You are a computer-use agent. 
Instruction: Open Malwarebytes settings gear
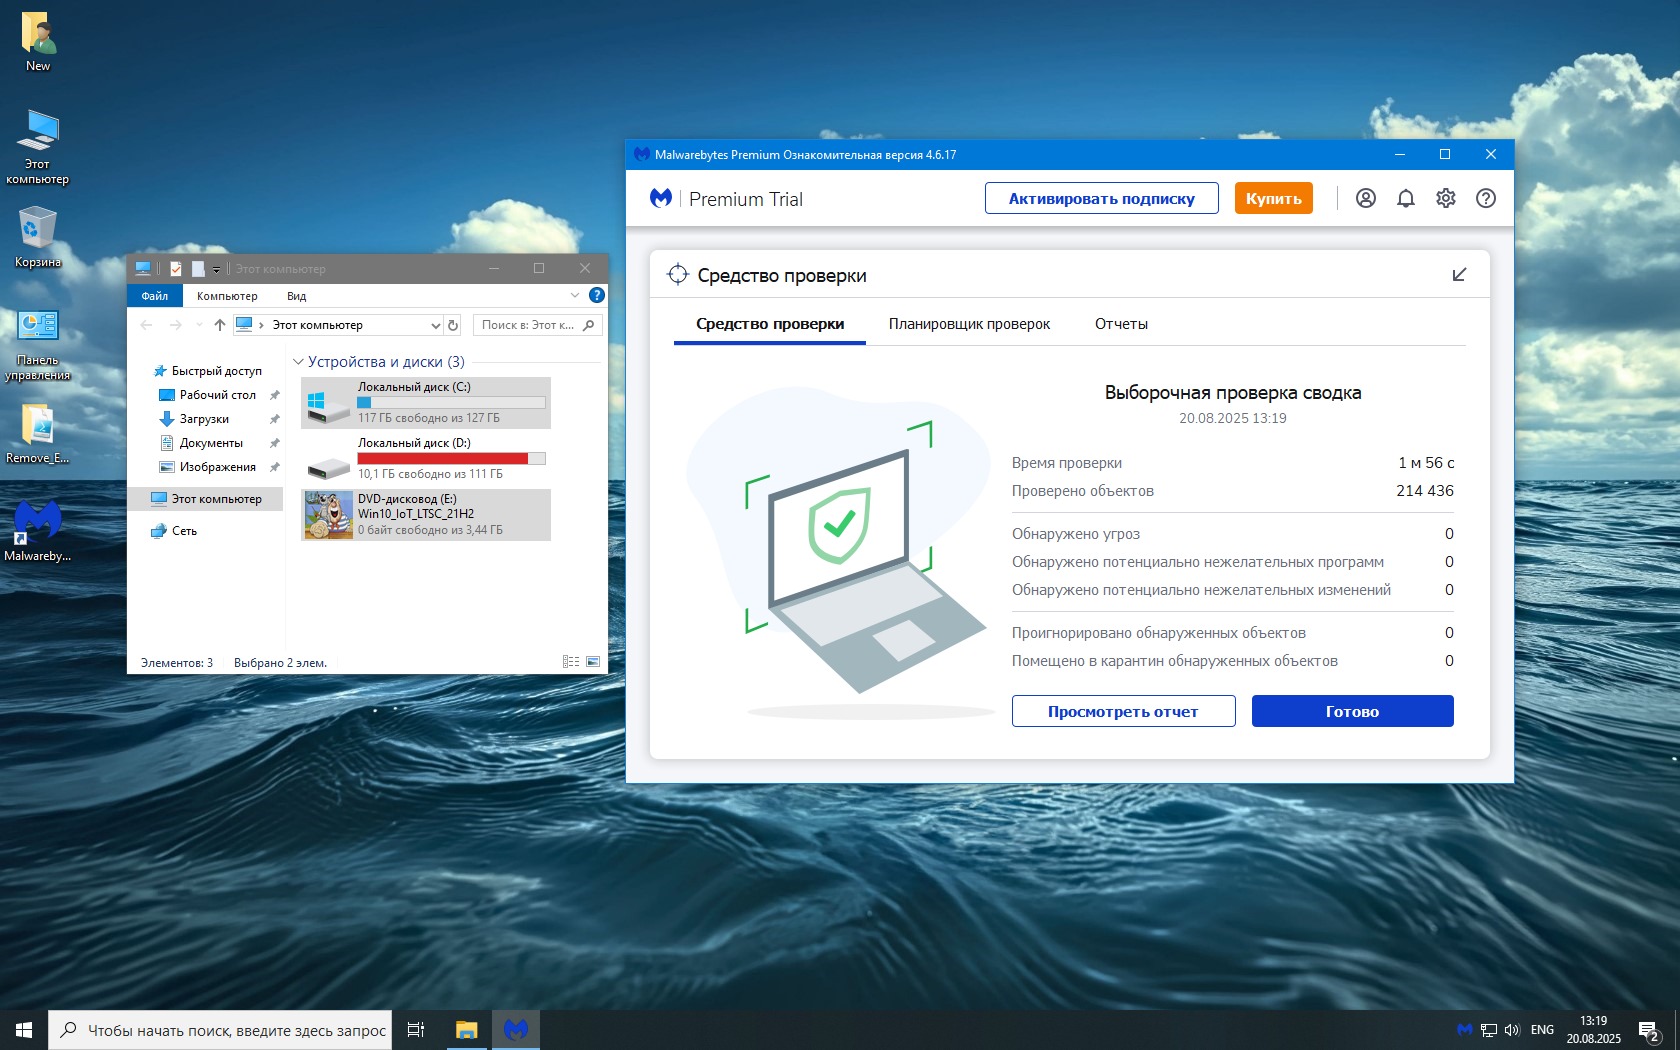pos(1445,198)
